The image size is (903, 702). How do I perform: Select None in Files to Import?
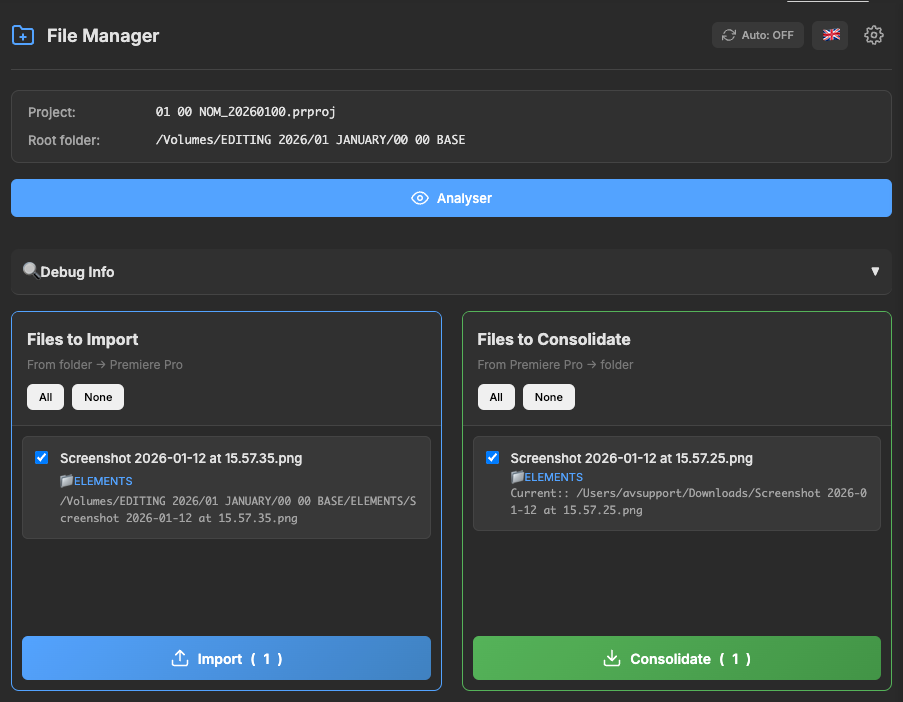[98, 397]
